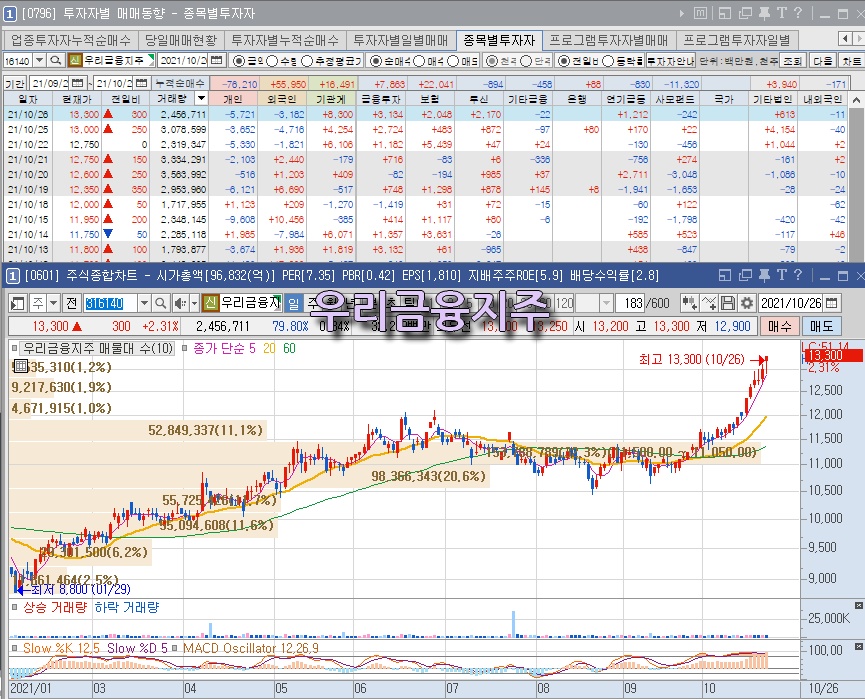Switch to 투자자별일별매매 tab
Image resolution: width=865 pixels, height=699 pixels.
[401, 40]
